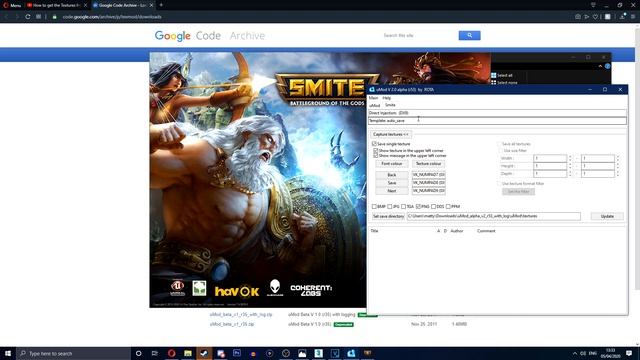Open uMod_beta_v1_r35.zip download link
Image resolution: width=640 pixels, height=360 pixels.
[x=232, y=324]
